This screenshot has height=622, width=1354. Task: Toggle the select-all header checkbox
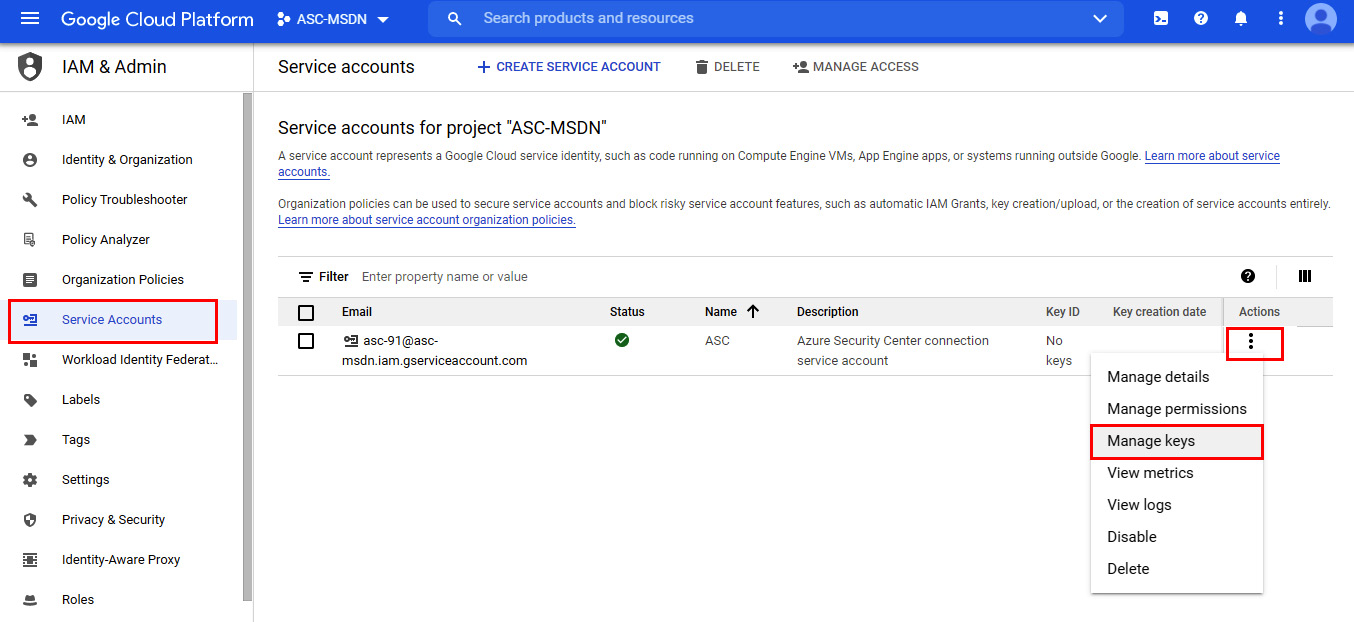[x=306, y=312]
